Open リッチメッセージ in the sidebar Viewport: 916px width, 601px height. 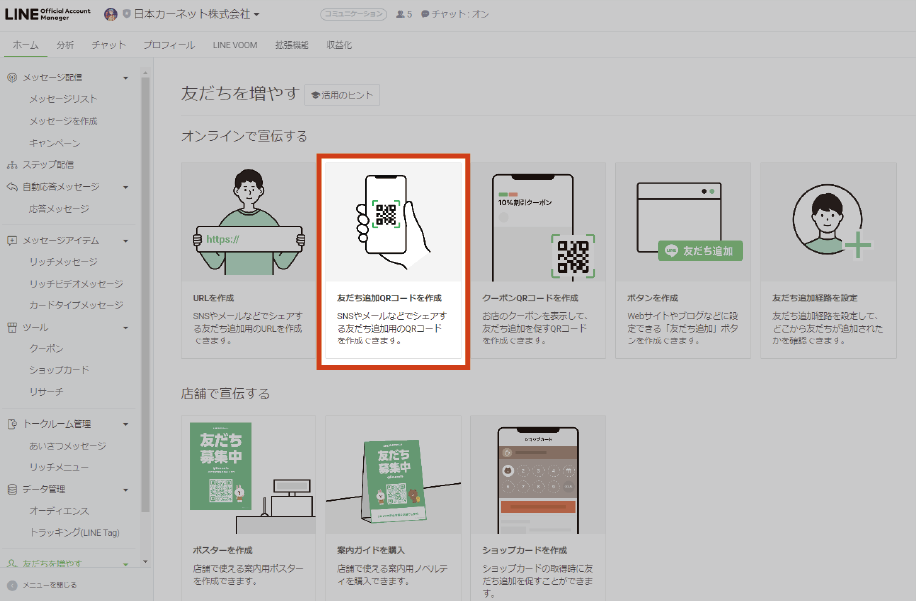63,262
